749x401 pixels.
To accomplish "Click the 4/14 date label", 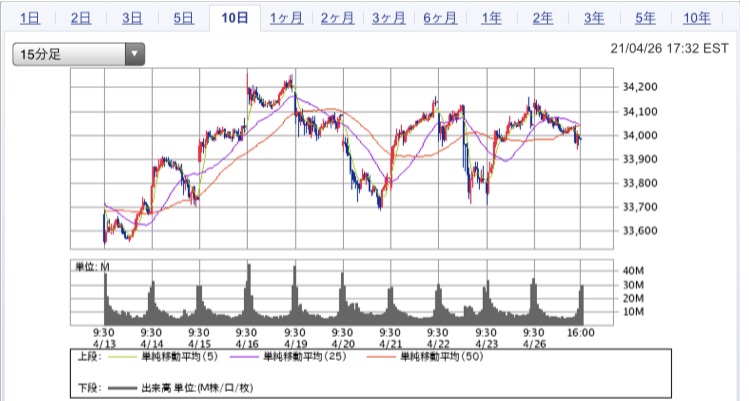I will click(152, 344).
